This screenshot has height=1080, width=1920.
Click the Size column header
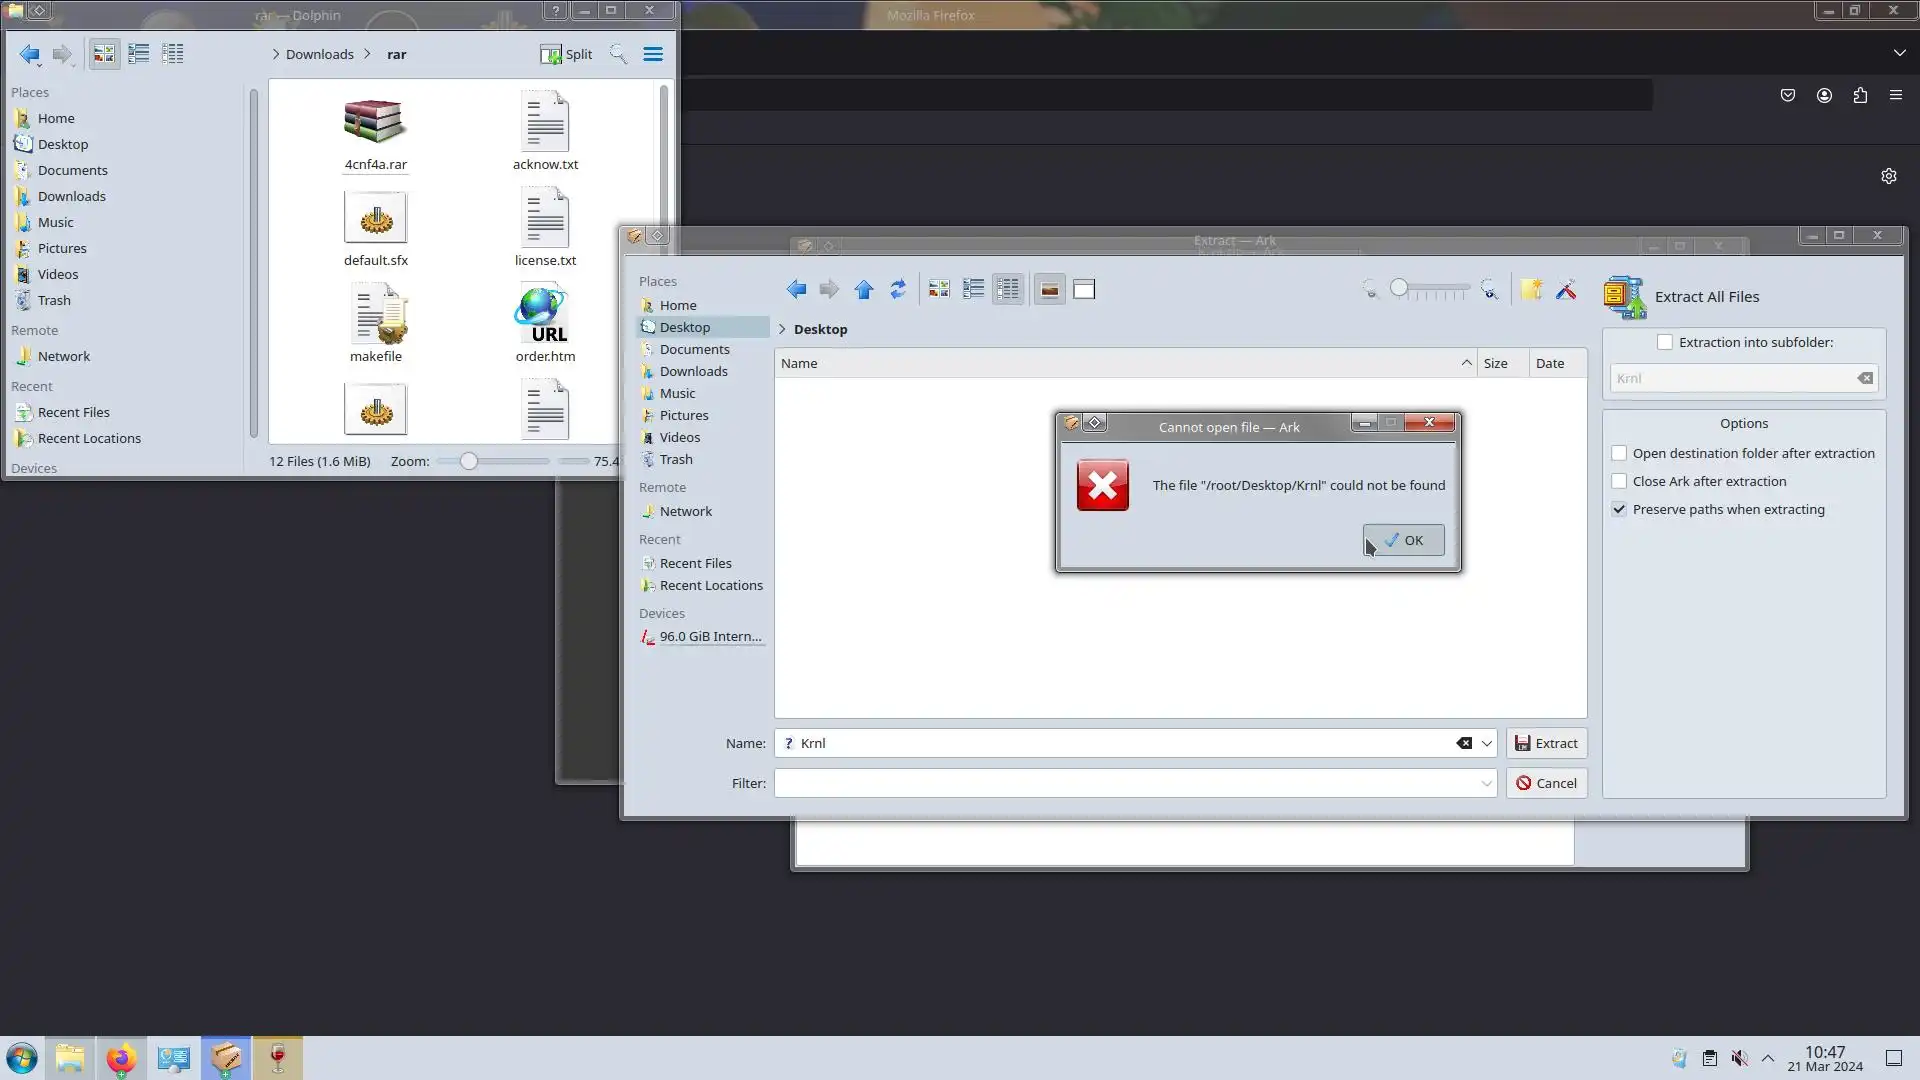coord(1496,363)
